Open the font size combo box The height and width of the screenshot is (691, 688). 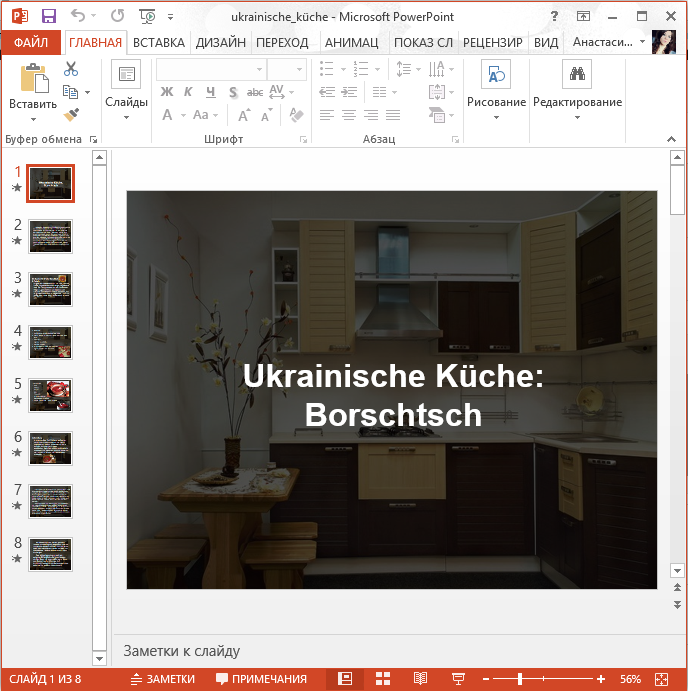coord(287,70)
